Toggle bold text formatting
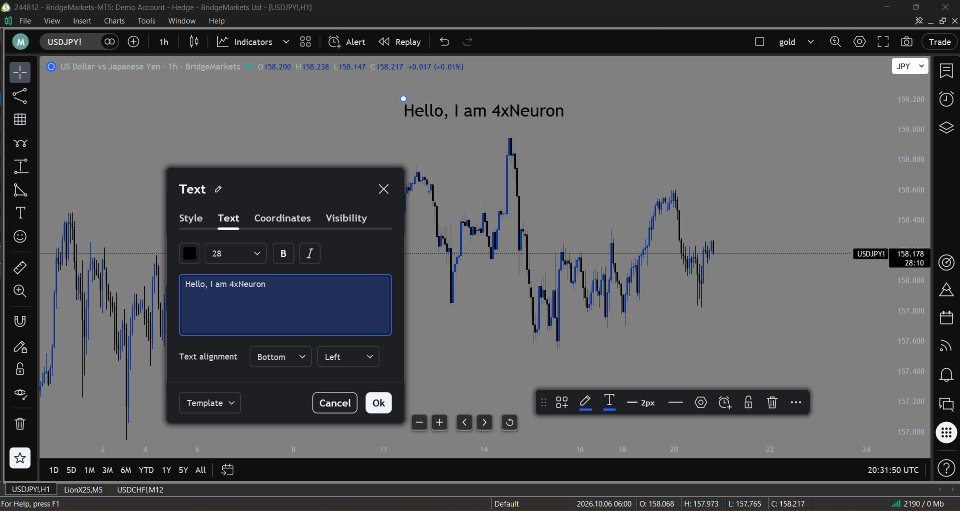960x511 pixels. tap(283, 253)
